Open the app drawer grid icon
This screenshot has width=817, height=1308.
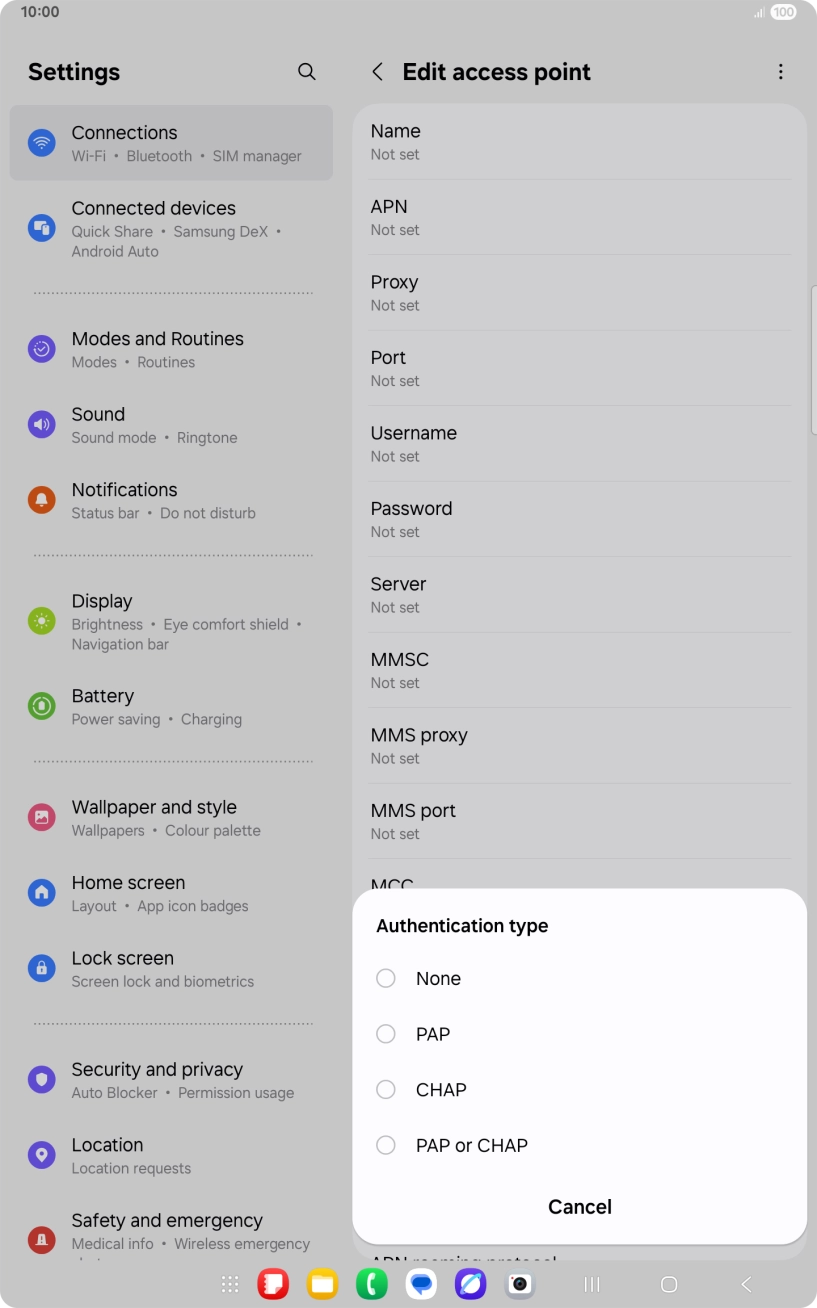[230, 1284]
